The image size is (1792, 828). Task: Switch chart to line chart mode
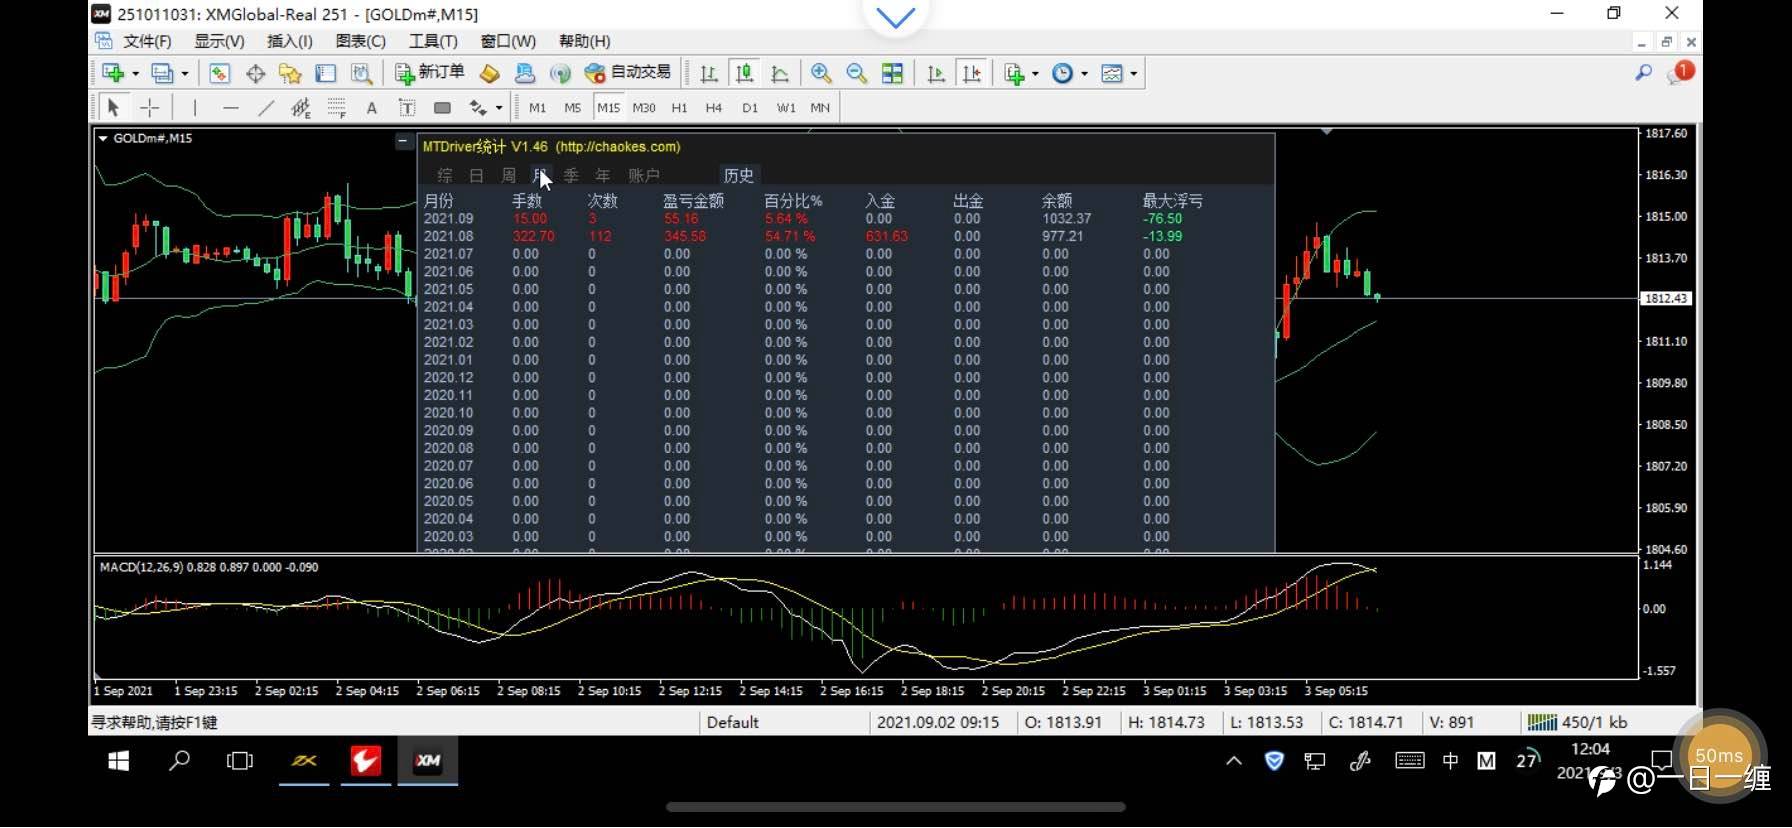click(x=780, y=73)
